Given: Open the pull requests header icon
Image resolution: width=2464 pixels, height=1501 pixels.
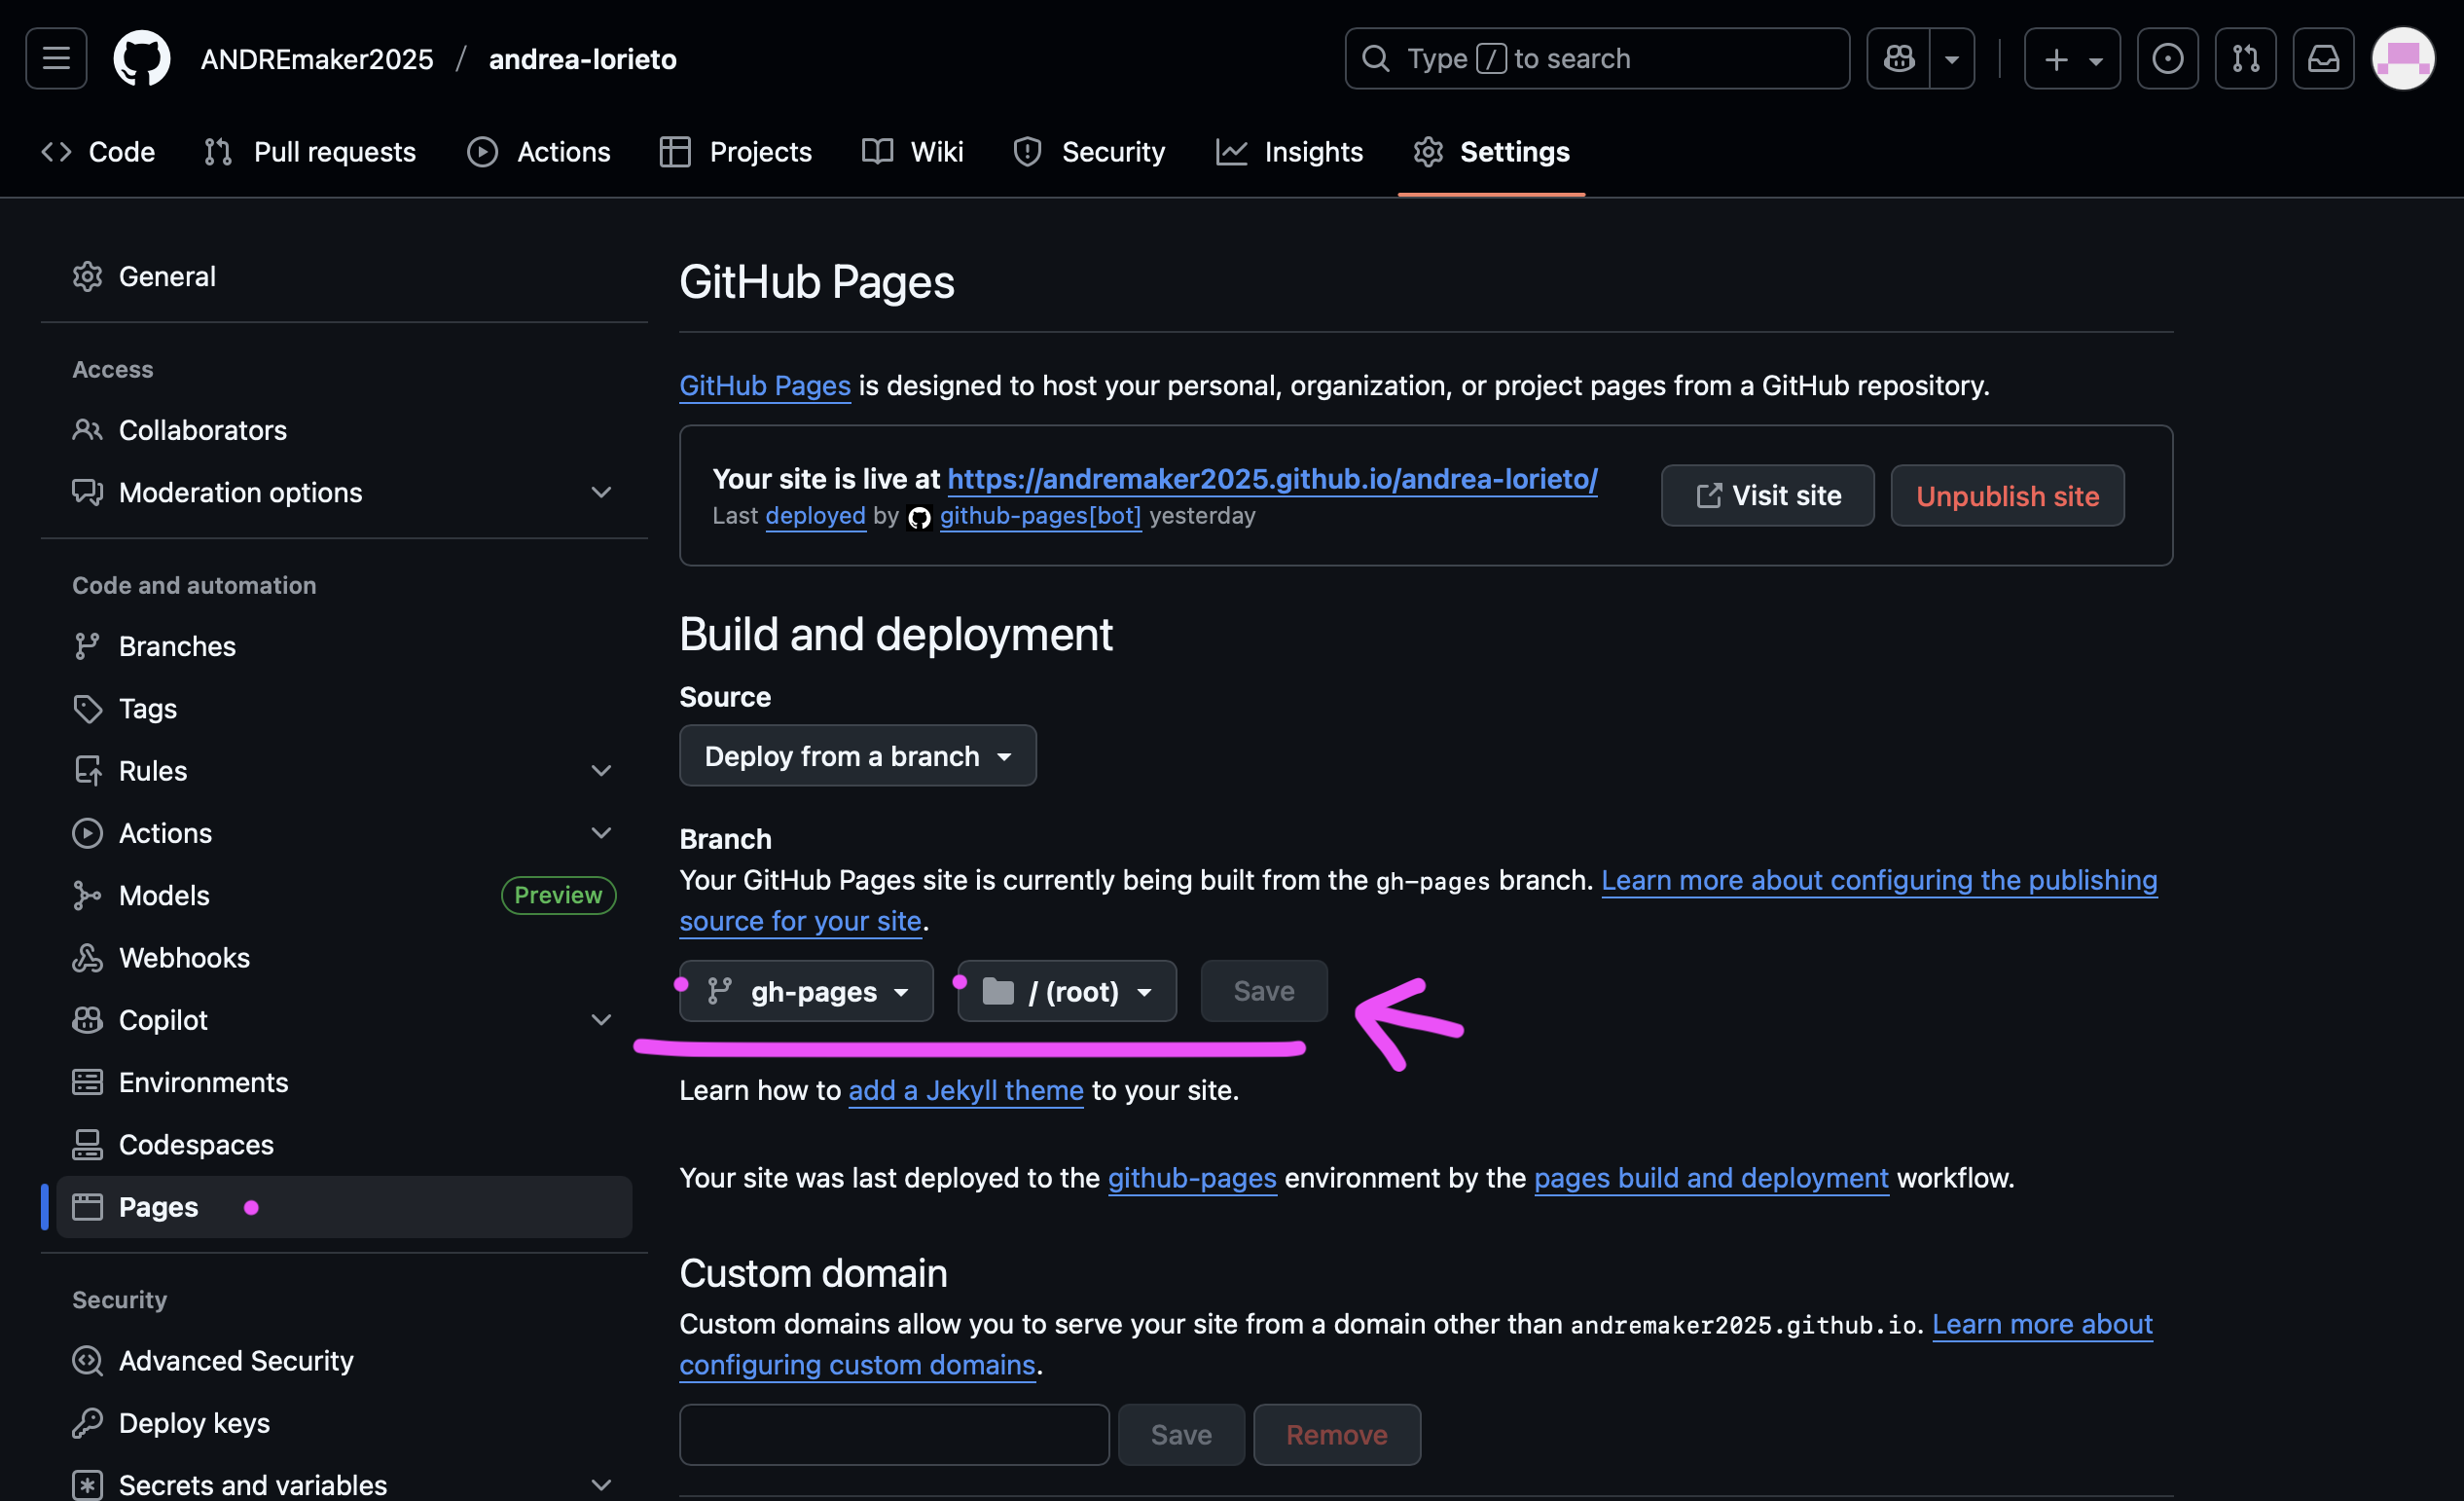Looking at the screenshot, I should (x=2245, y=59).
